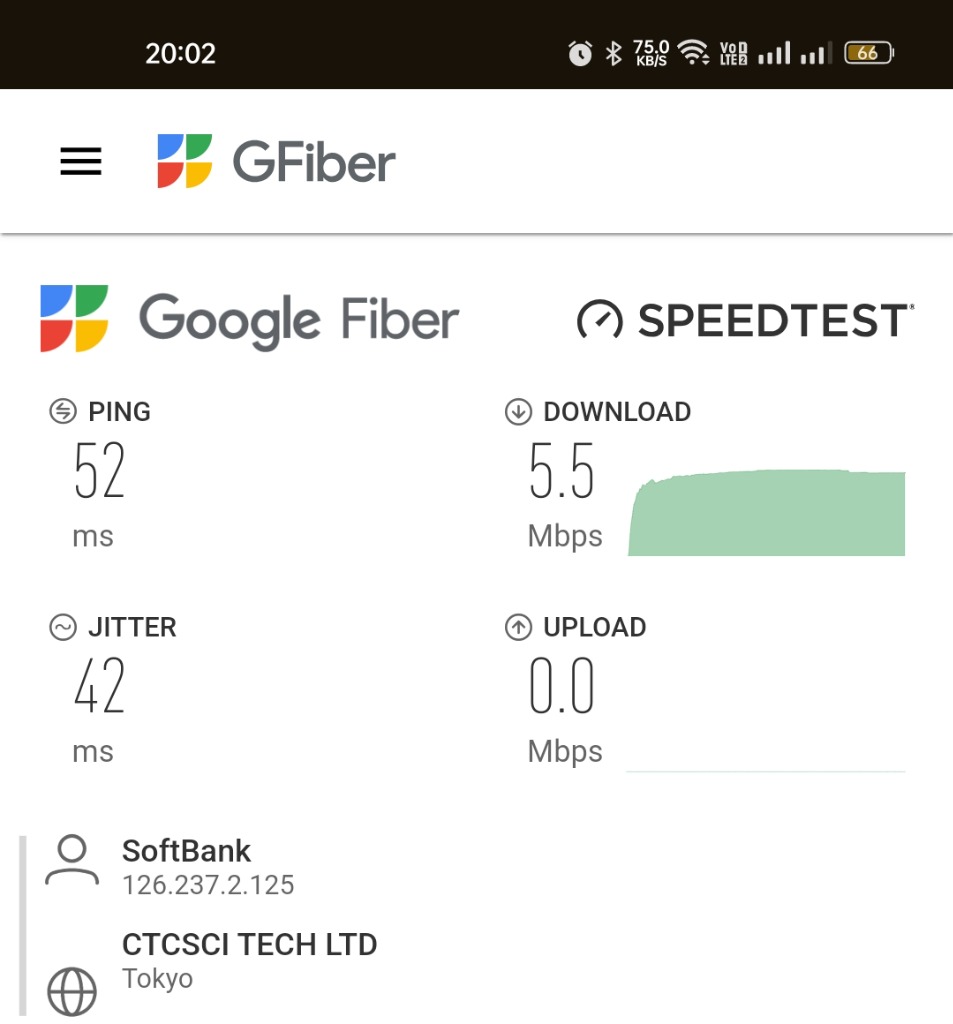Screen dimensions: 953x1024
Task: Tap the upload arrow icon
Action: (x=519, y=627)
